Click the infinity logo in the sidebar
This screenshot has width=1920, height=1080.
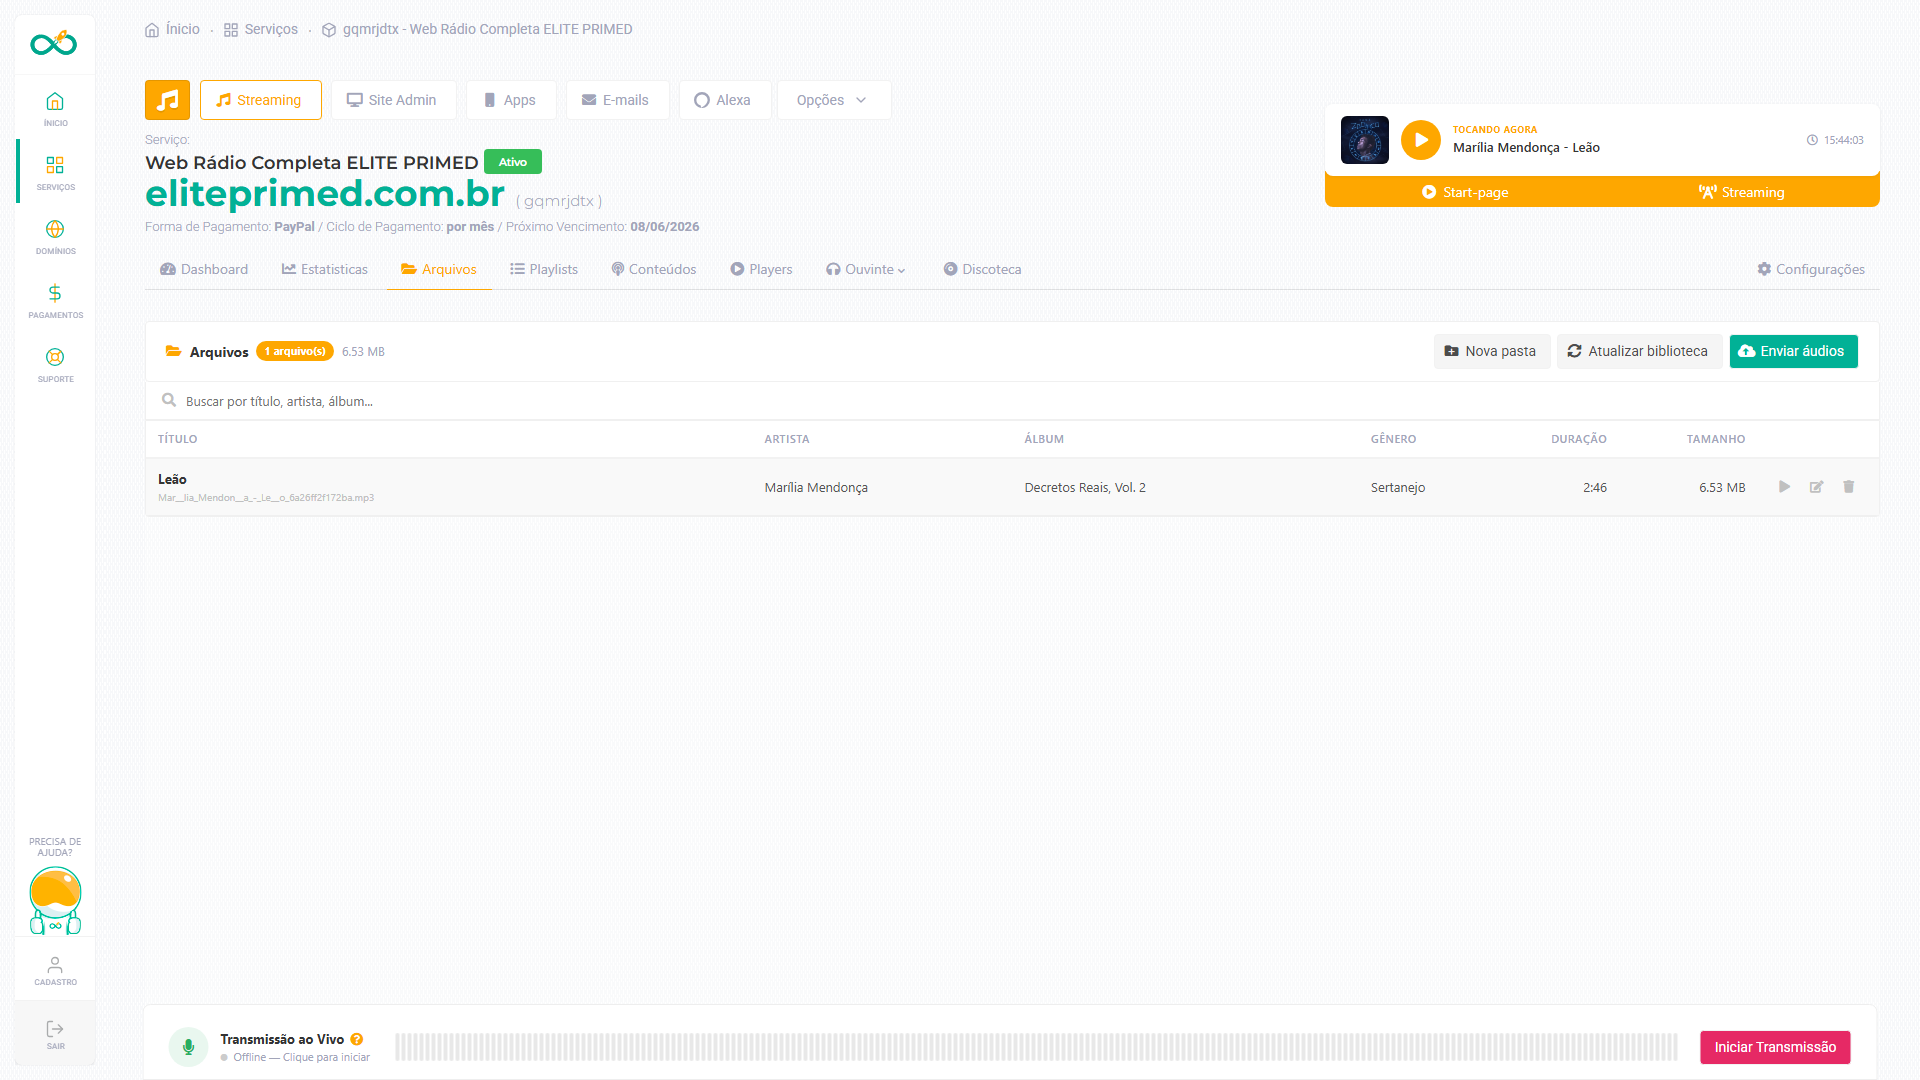[x=54, y=43]
